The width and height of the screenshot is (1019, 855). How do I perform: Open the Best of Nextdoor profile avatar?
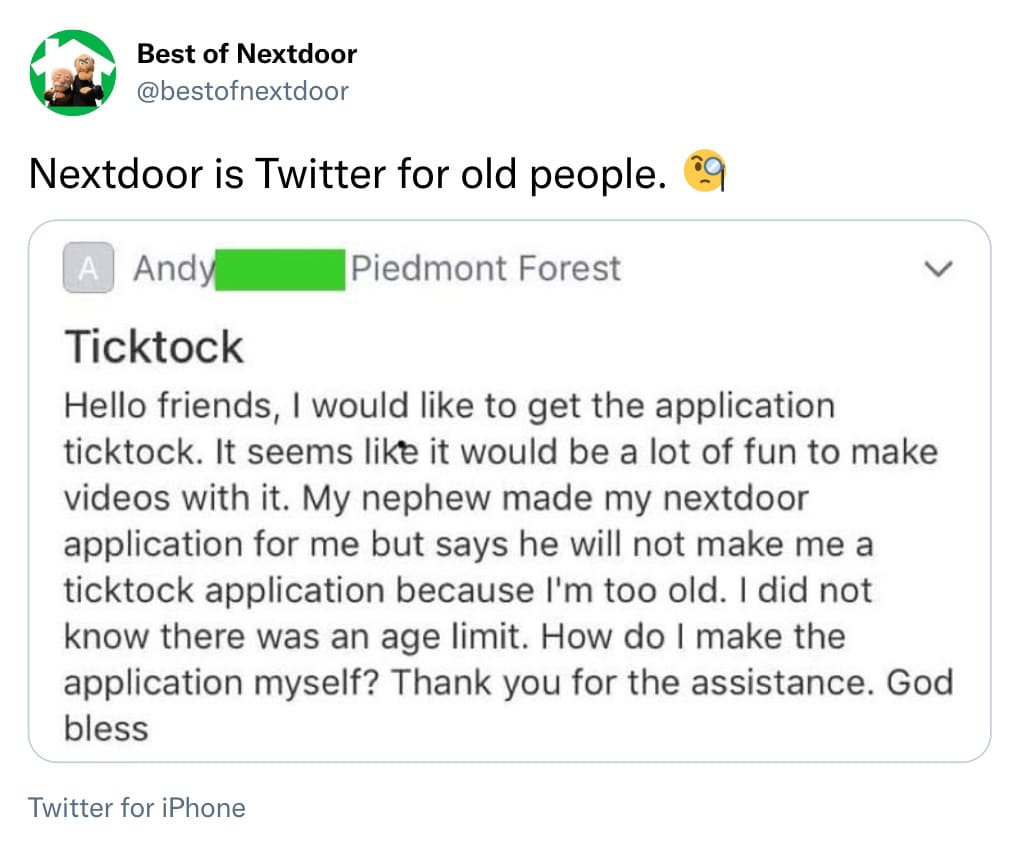[x=73, y=73]
